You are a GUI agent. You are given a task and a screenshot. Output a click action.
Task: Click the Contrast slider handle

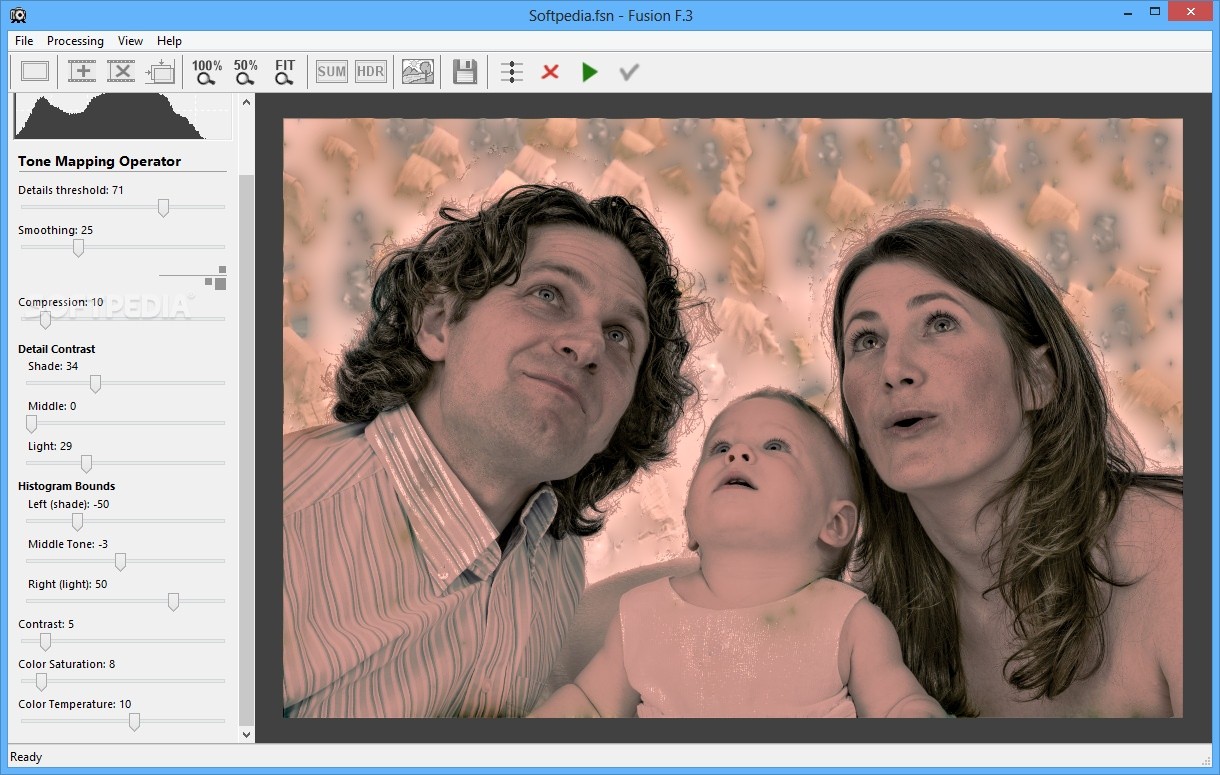point(45,641)
